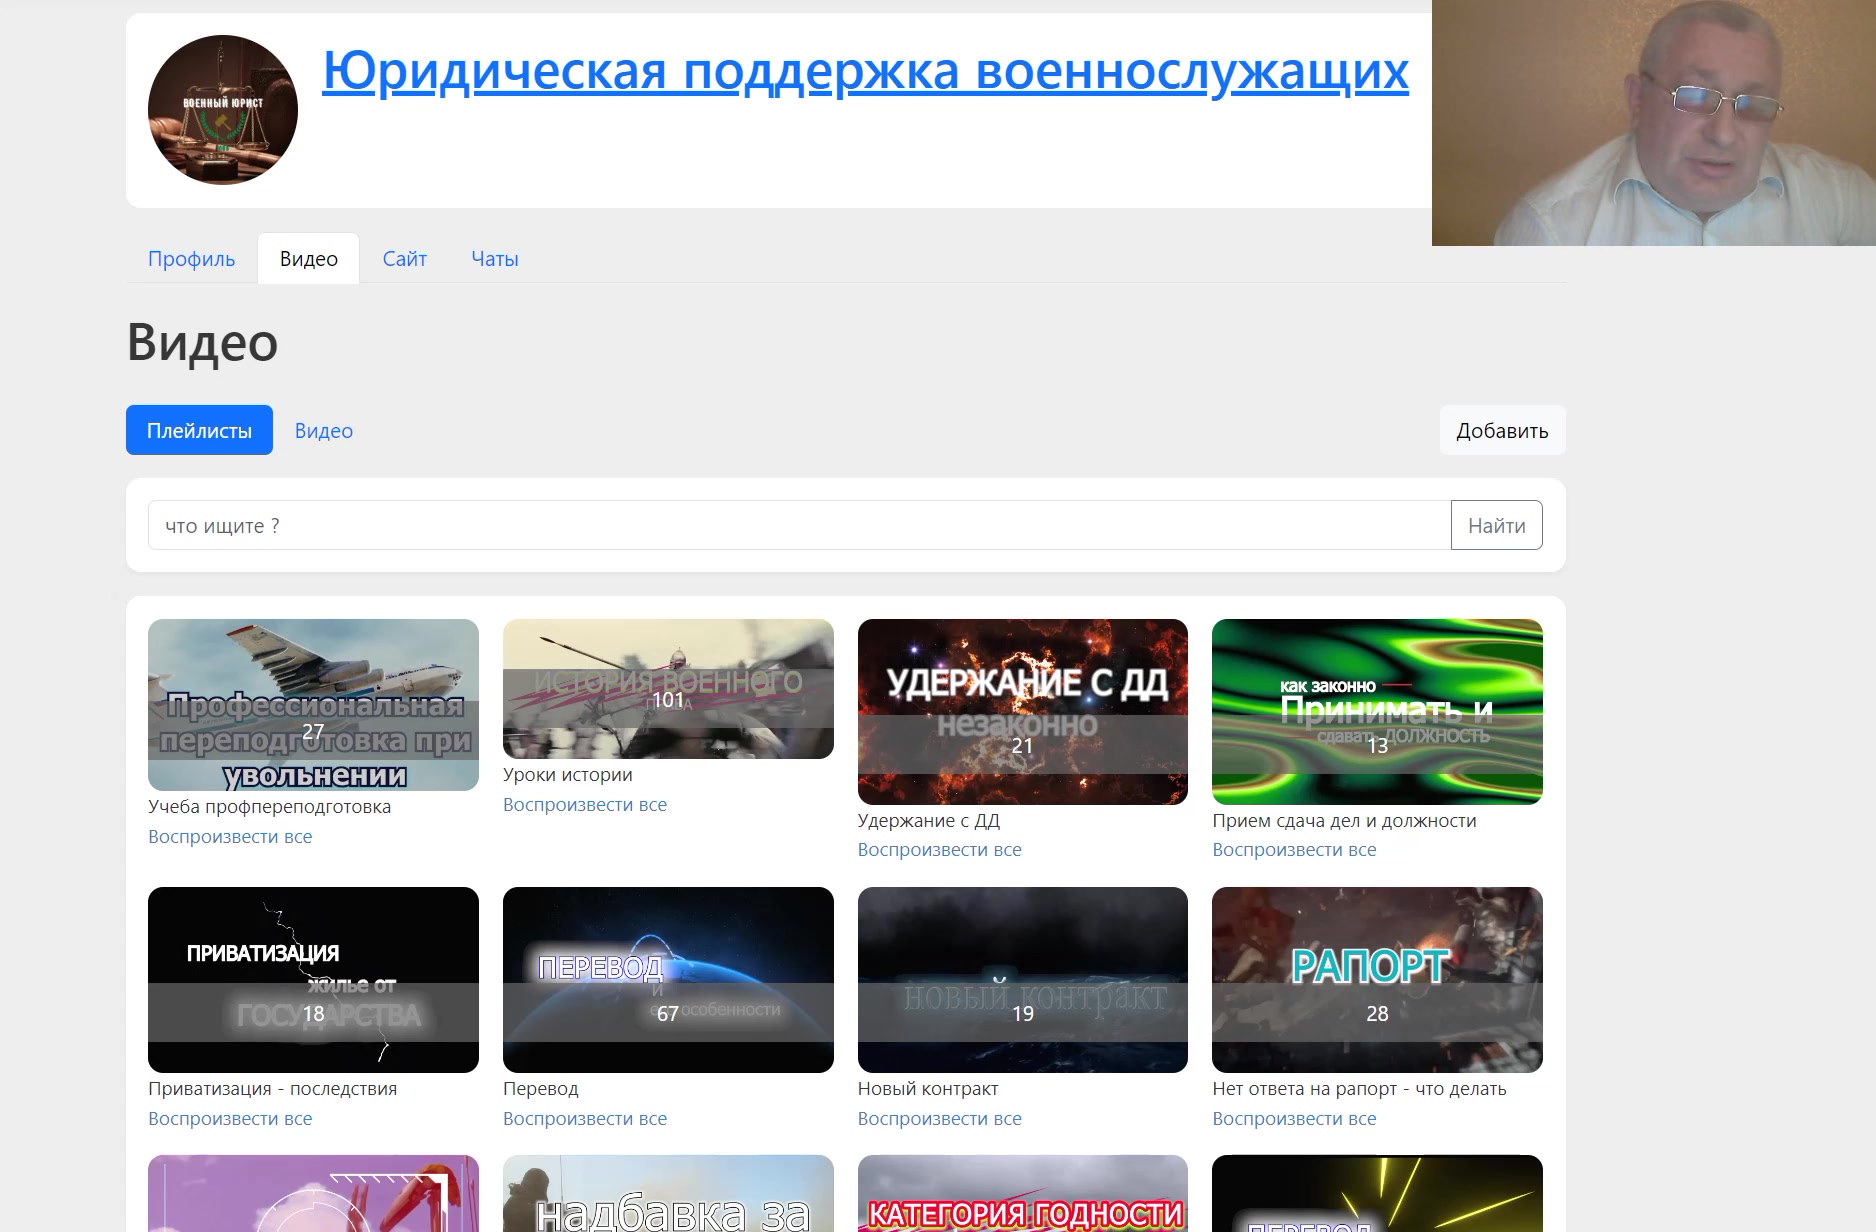Open the round military lawyer logo
Image resolution: width=1876 pixels, height=1232 pixels.
coord(223,110)
